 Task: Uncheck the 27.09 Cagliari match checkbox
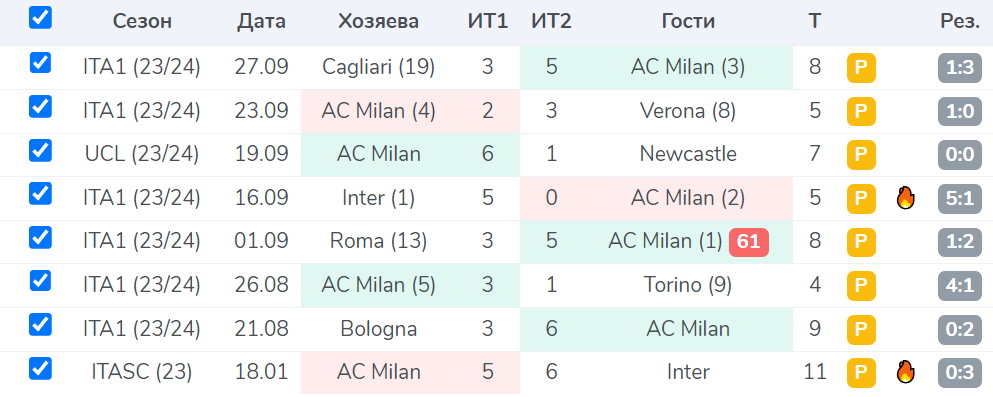(41, 63)
